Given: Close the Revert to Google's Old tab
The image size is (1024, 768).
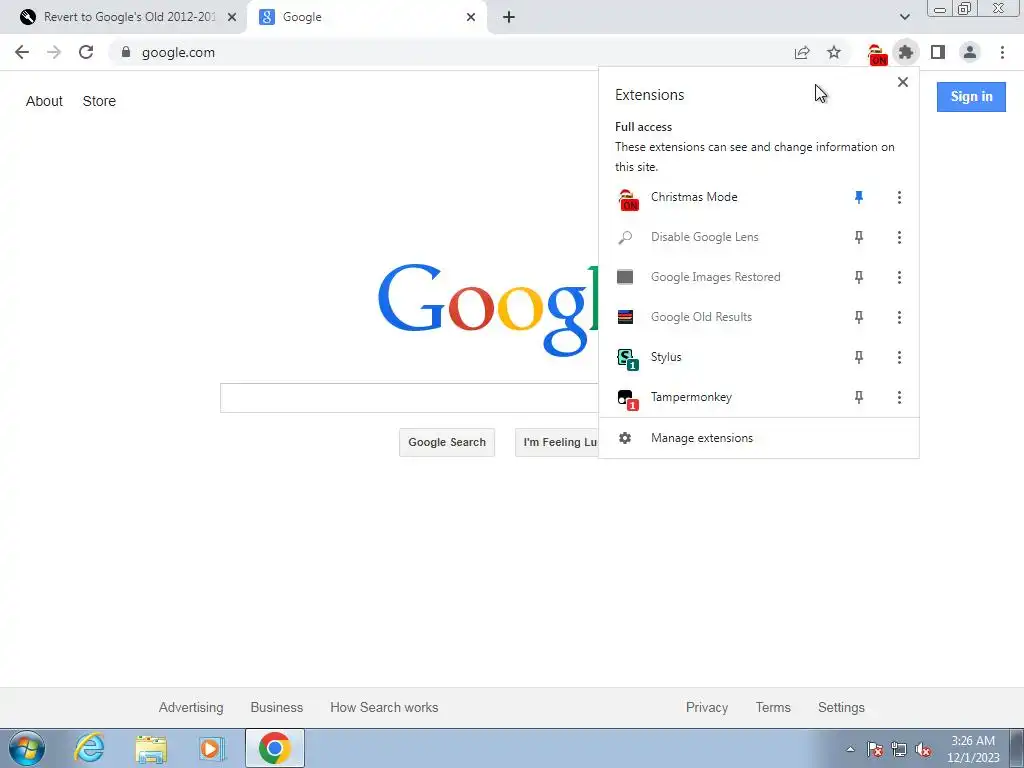Looking at the screenshot, I should (232, 17).
